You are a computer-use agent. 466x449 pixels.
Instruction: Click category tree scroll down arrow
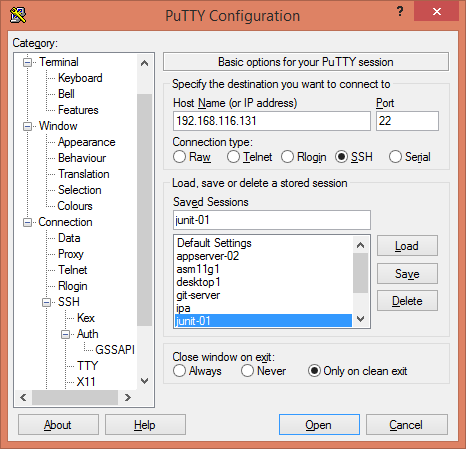click(144, 381)
